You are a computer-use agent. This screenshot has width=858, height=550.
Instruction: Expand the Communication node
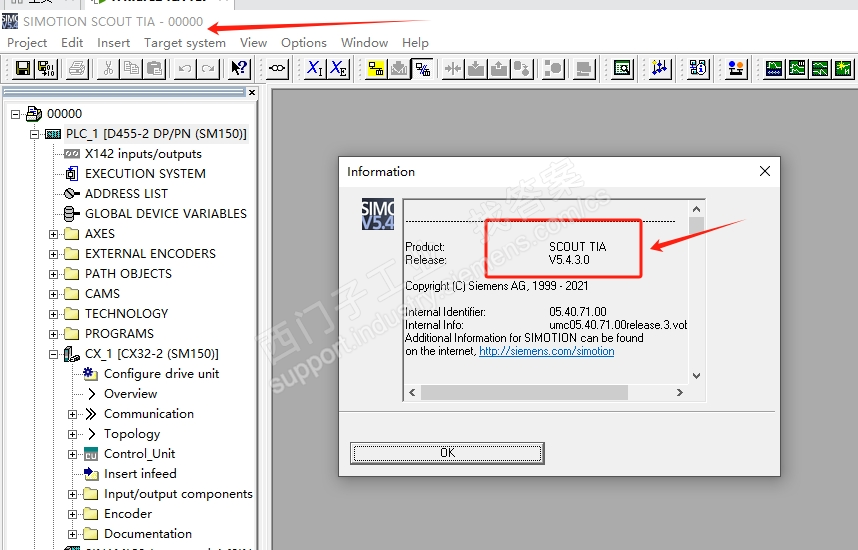click(72, 414)
